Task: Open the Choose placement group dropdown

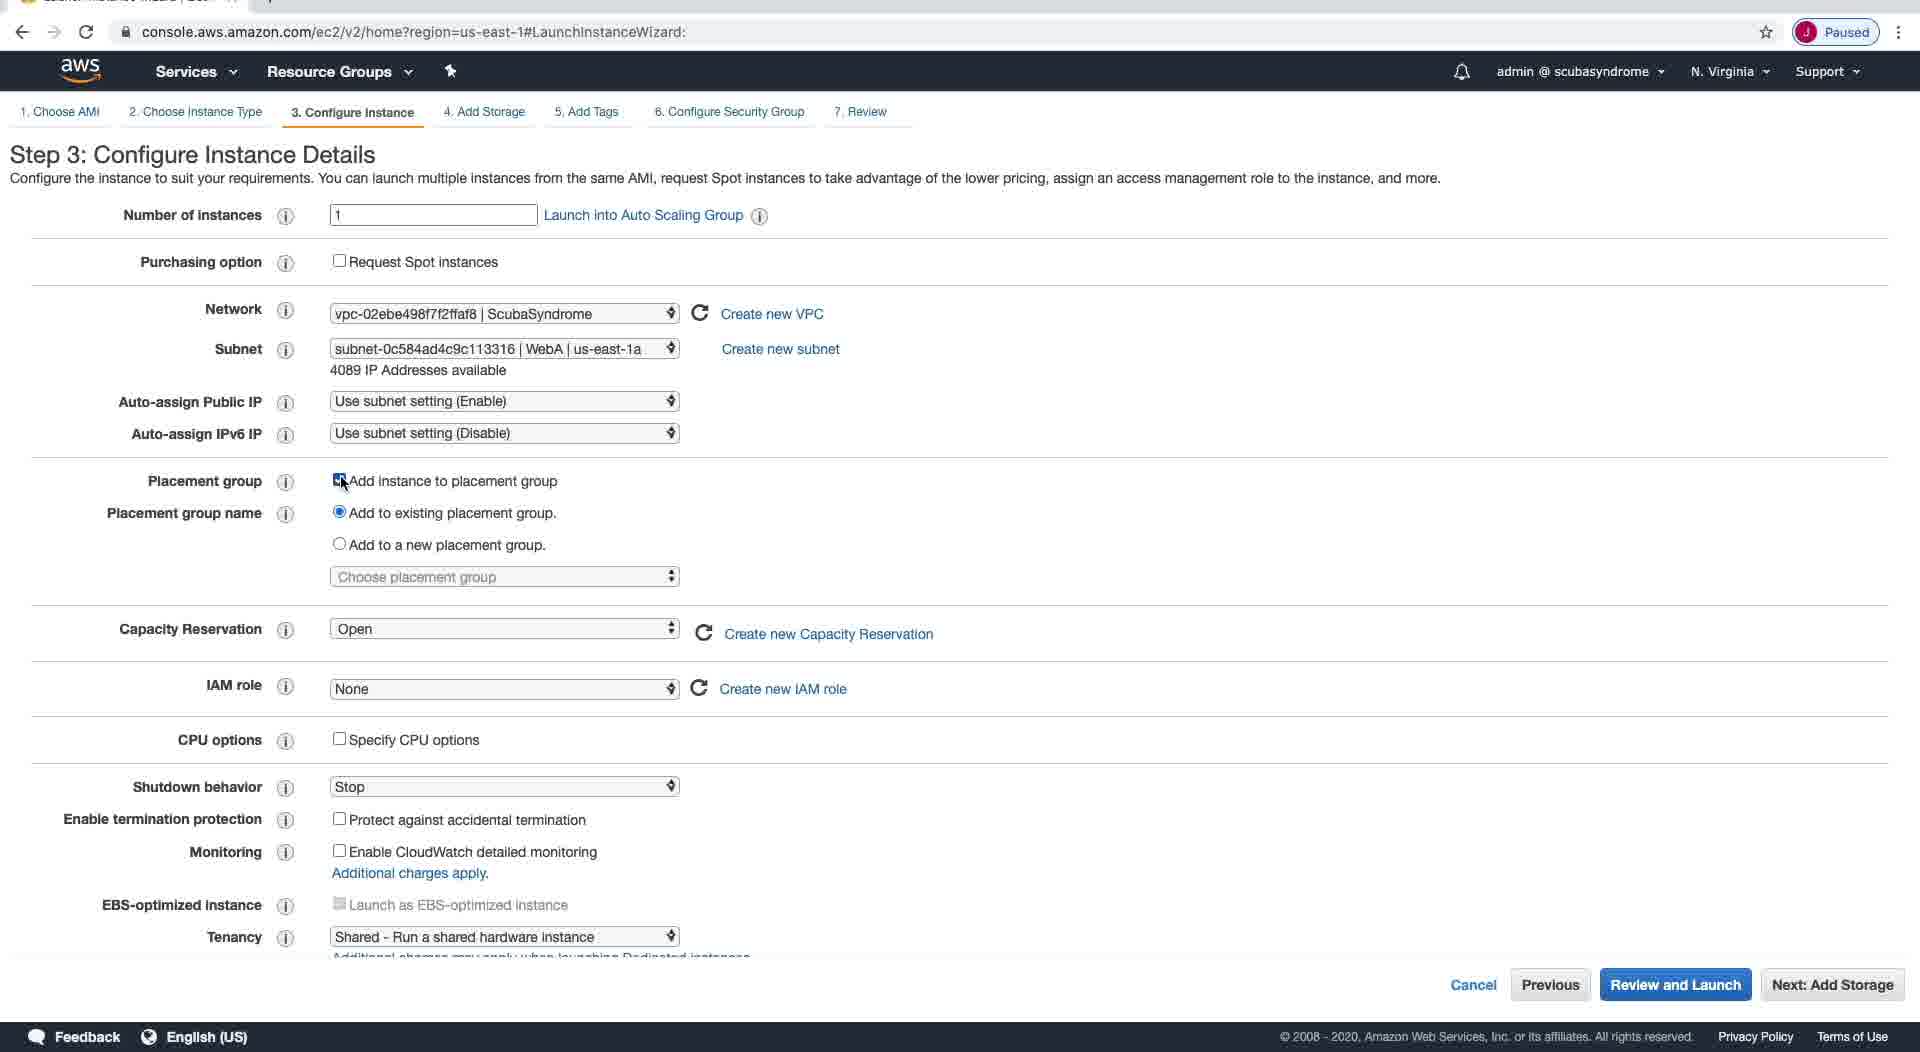Action: pos(504,577)
